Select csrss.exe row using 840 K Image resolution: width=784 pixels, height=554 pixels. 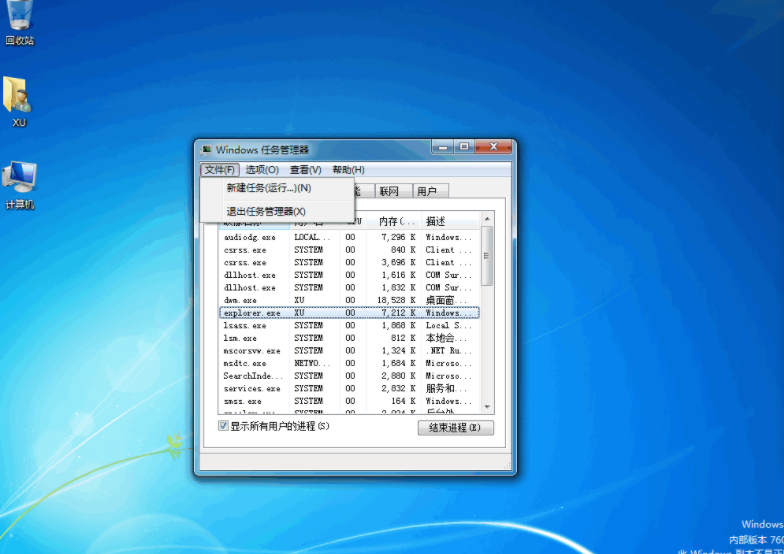click(350, 250)
